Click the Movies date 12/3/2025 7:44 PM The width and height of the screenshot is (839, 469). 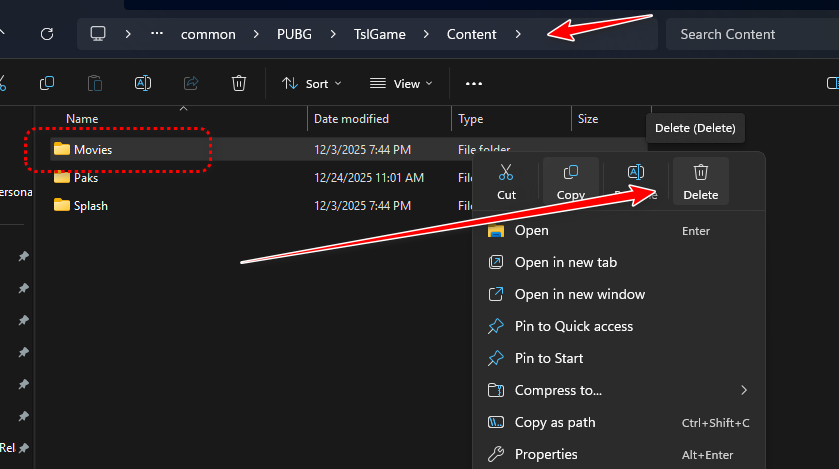pos(362,150)
